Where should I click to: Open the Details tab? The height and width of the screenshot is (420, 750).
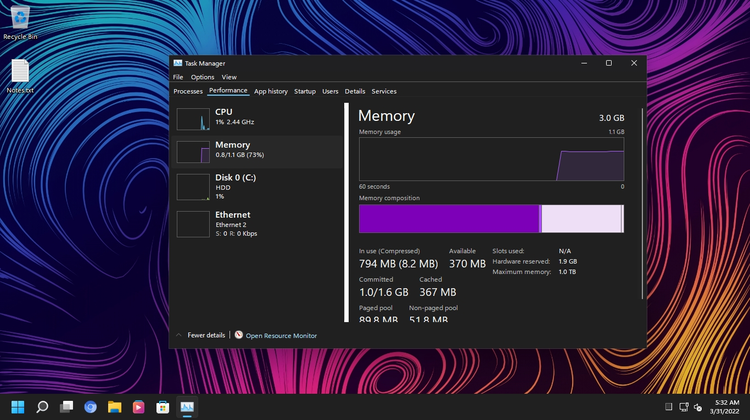tap(354, 91)
